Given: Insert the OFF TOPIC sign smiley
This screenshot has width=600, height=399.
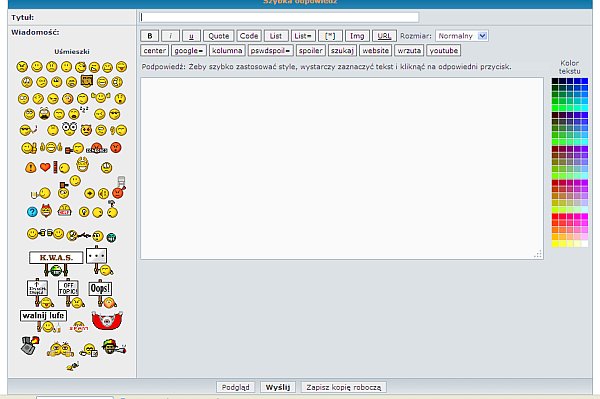Looking at the screenshot, I should (71, 293).
